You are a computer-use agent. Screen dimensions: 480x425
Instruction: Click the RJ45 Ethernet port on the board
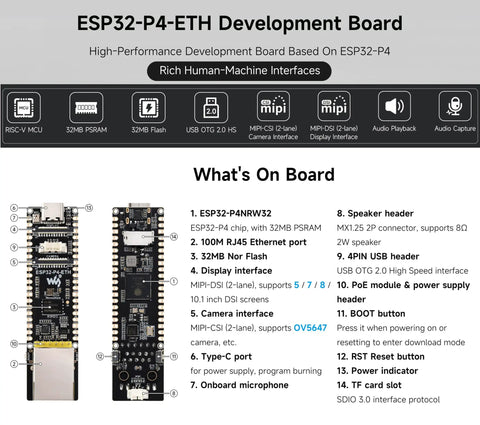53,373
